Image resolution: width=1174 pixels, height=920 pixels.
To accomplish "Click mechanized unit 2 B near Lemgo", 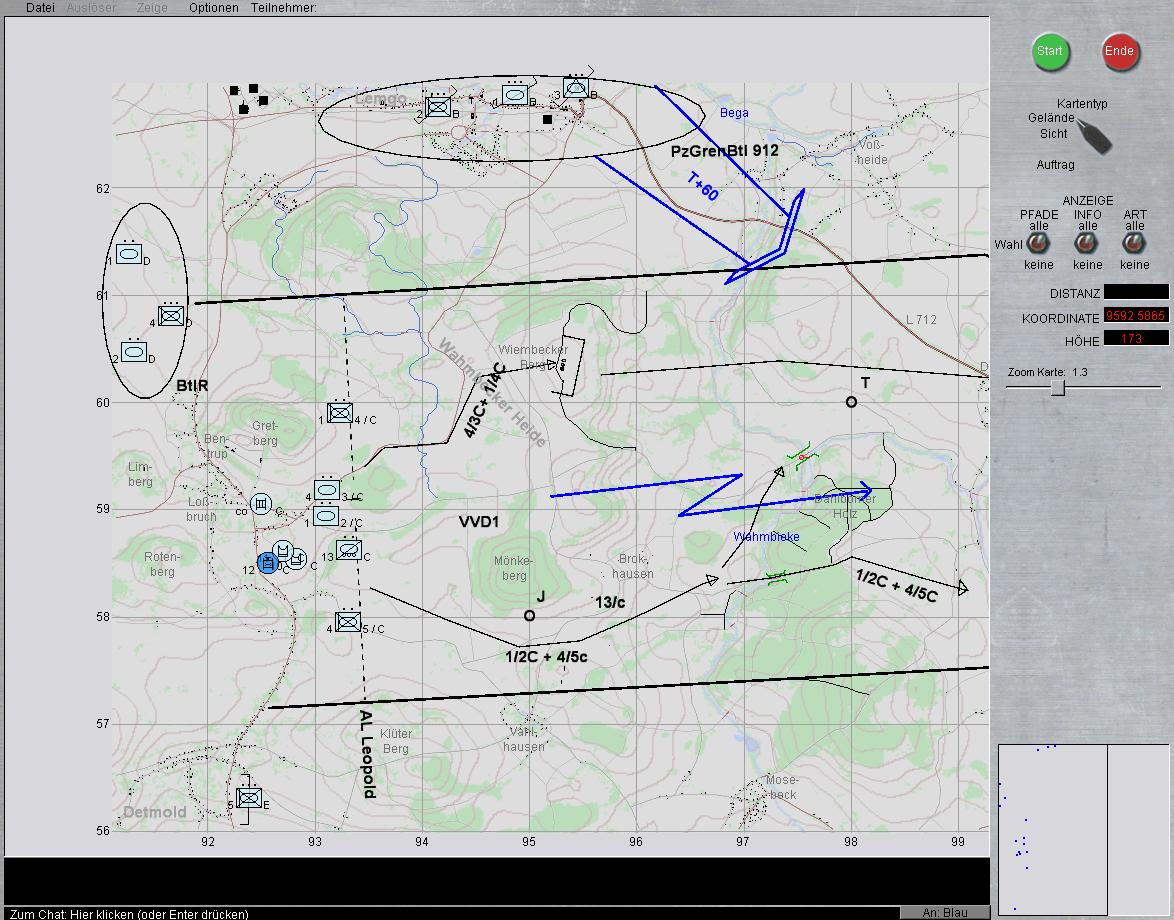I will click(x=438, y=107).
